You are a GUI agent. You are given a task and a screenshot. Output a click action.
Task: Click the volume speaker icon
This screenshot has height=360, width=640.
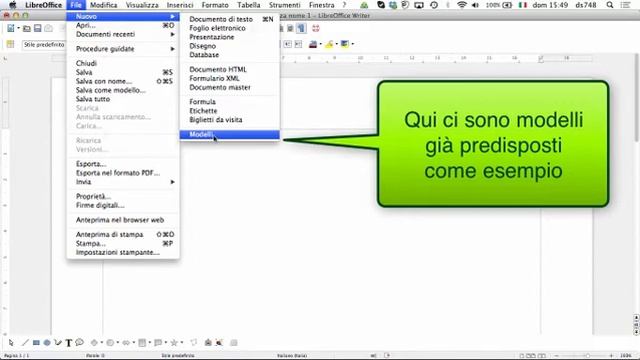[x=475, y=5]
